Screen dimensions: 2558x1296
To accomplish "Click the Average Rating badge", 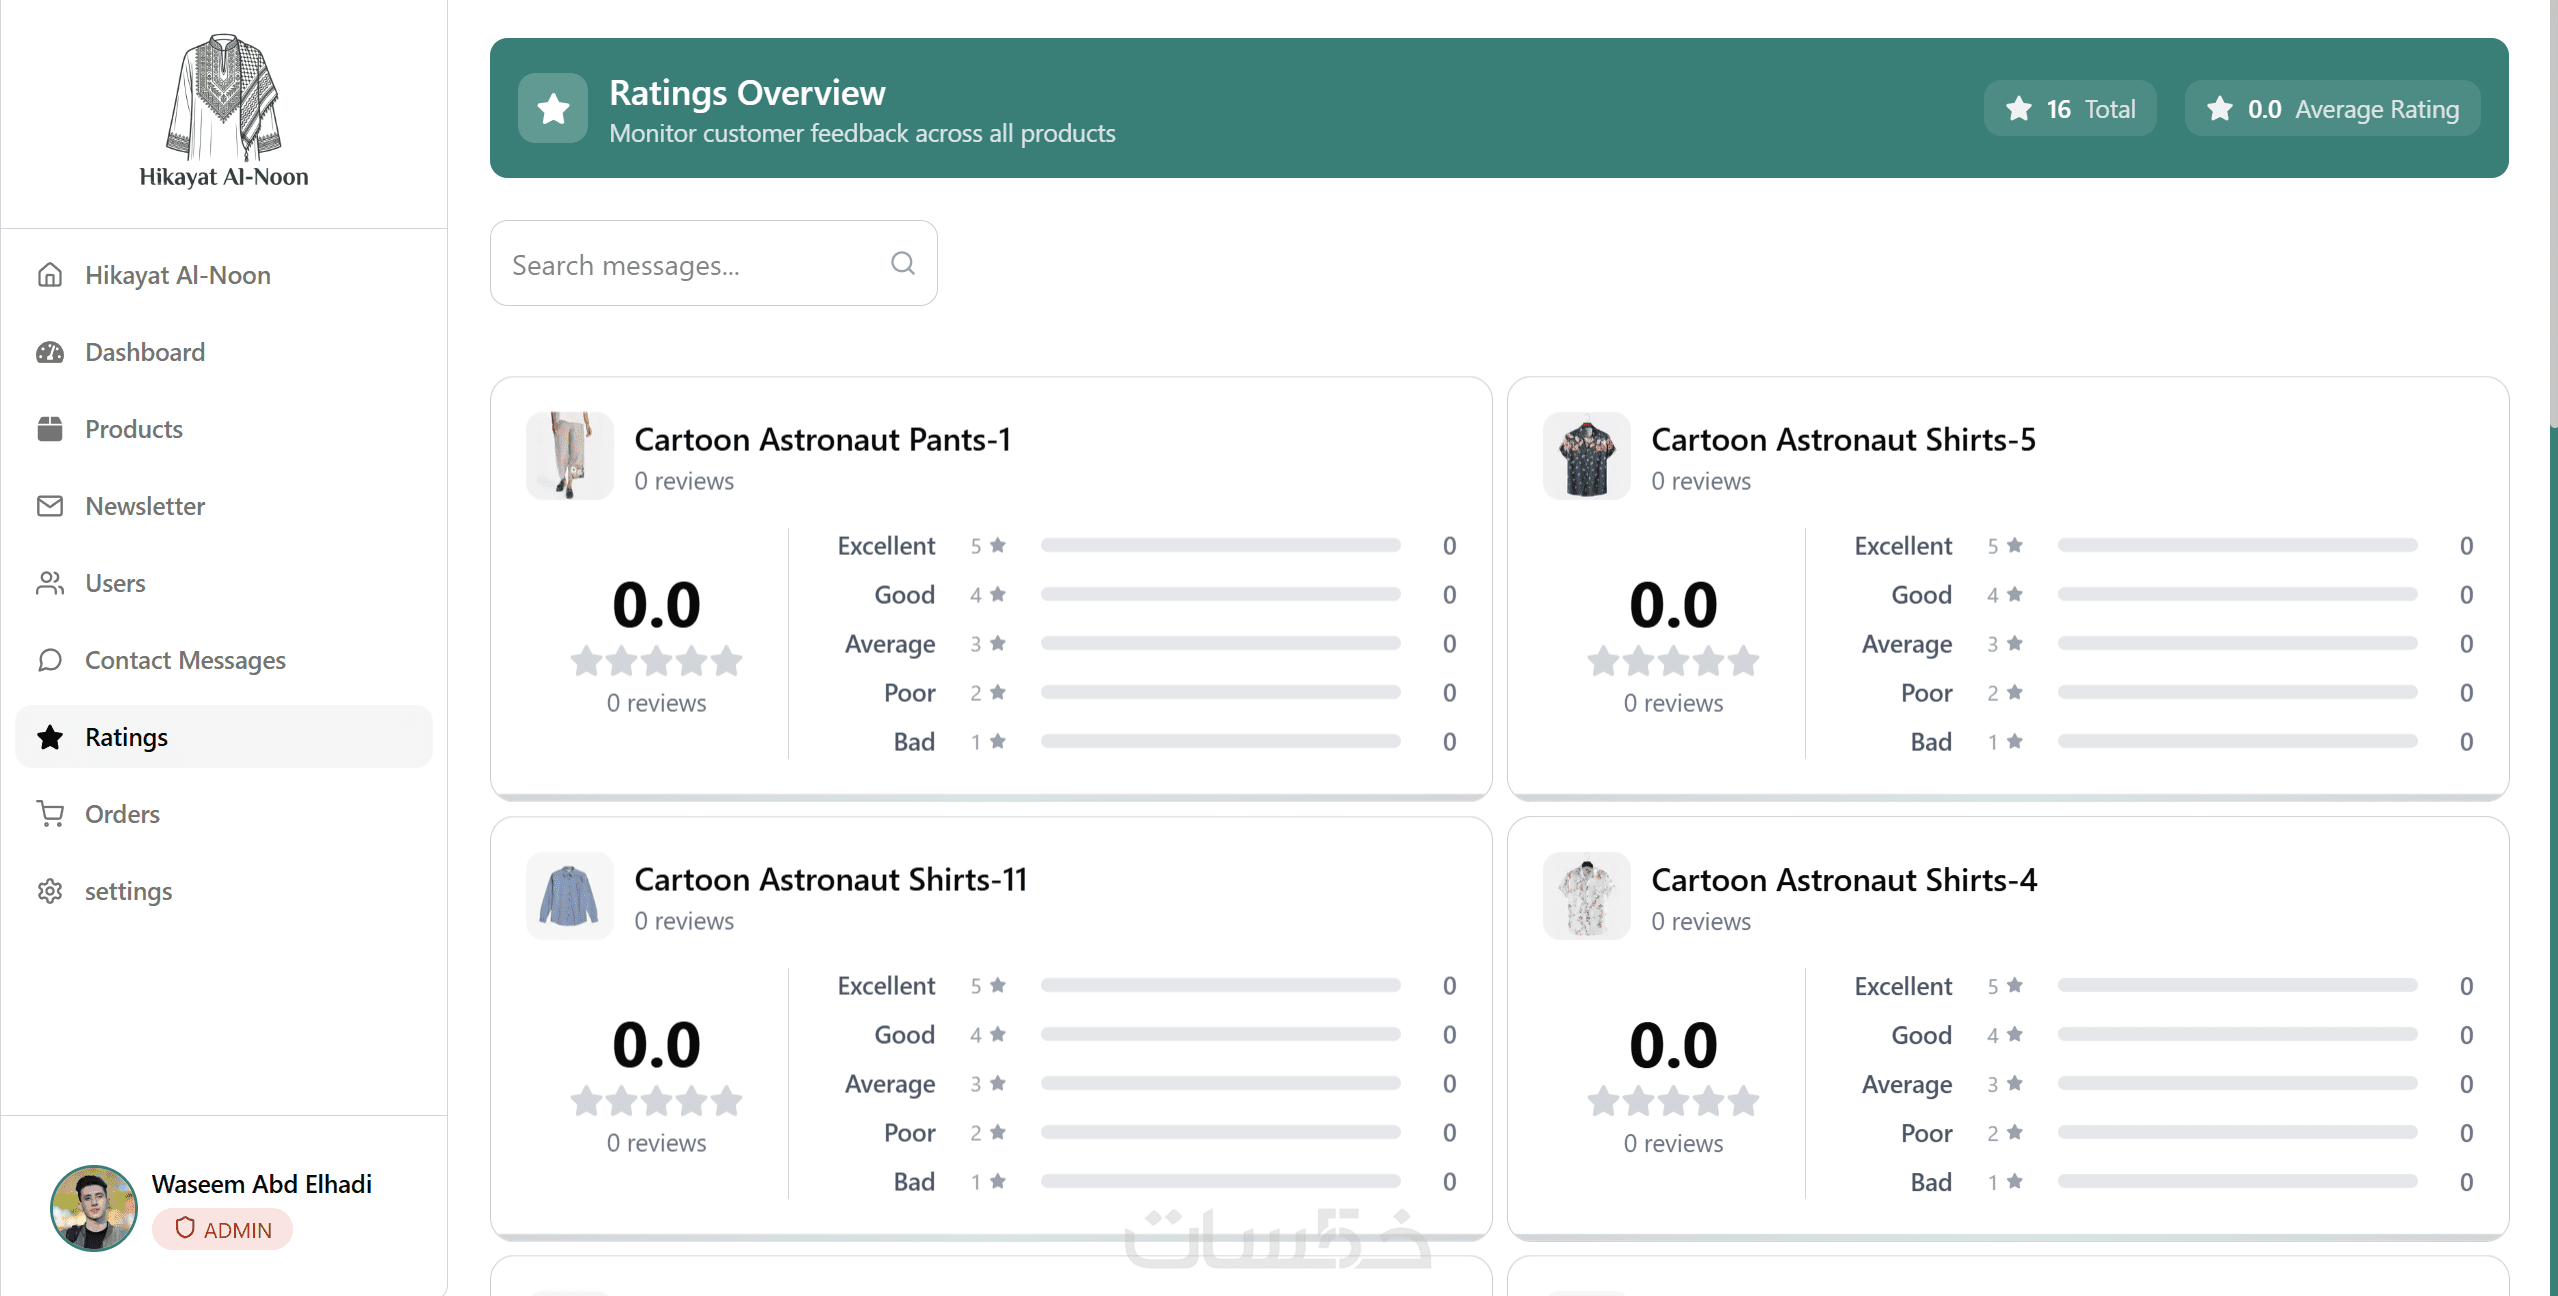I will (2331, 109).
